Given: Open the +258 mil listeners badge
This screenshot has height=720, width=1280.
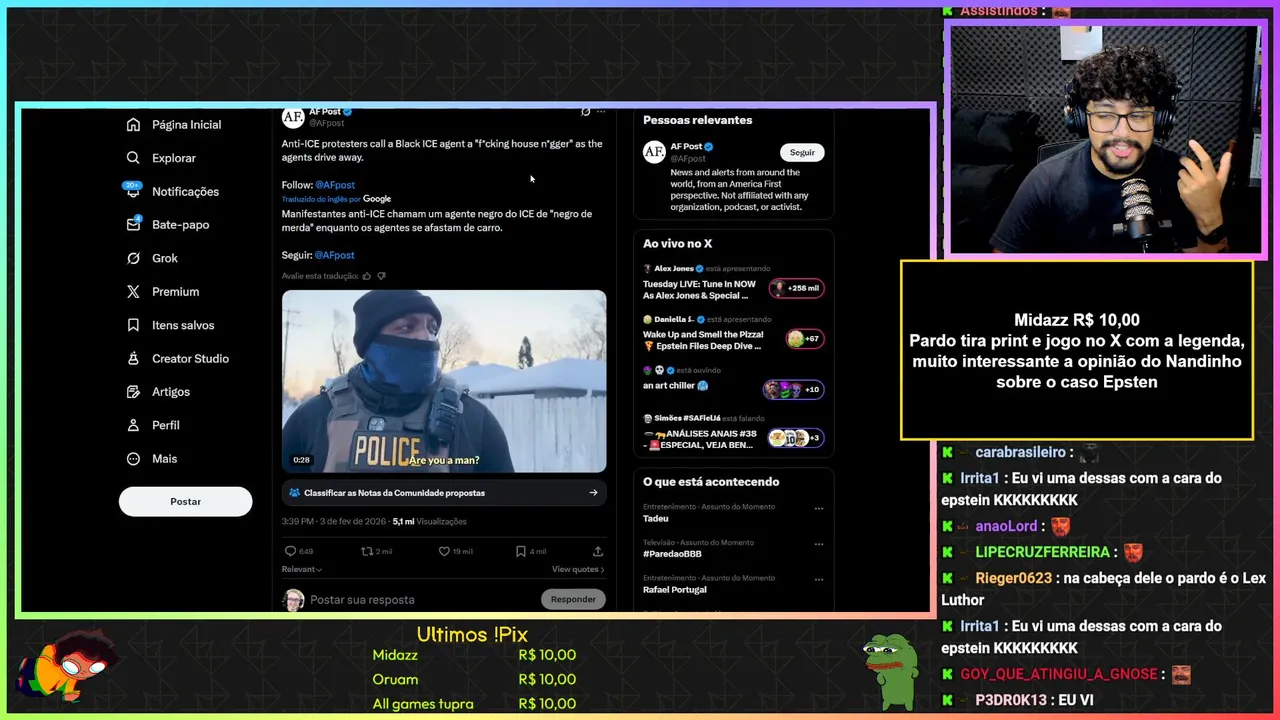Looking at the screenshot, I should point(796,288).
